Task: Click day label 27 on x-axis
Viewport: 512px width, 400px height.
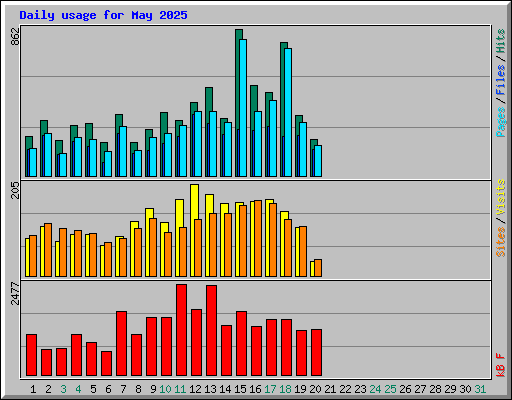Action: [x=420, y=389]
